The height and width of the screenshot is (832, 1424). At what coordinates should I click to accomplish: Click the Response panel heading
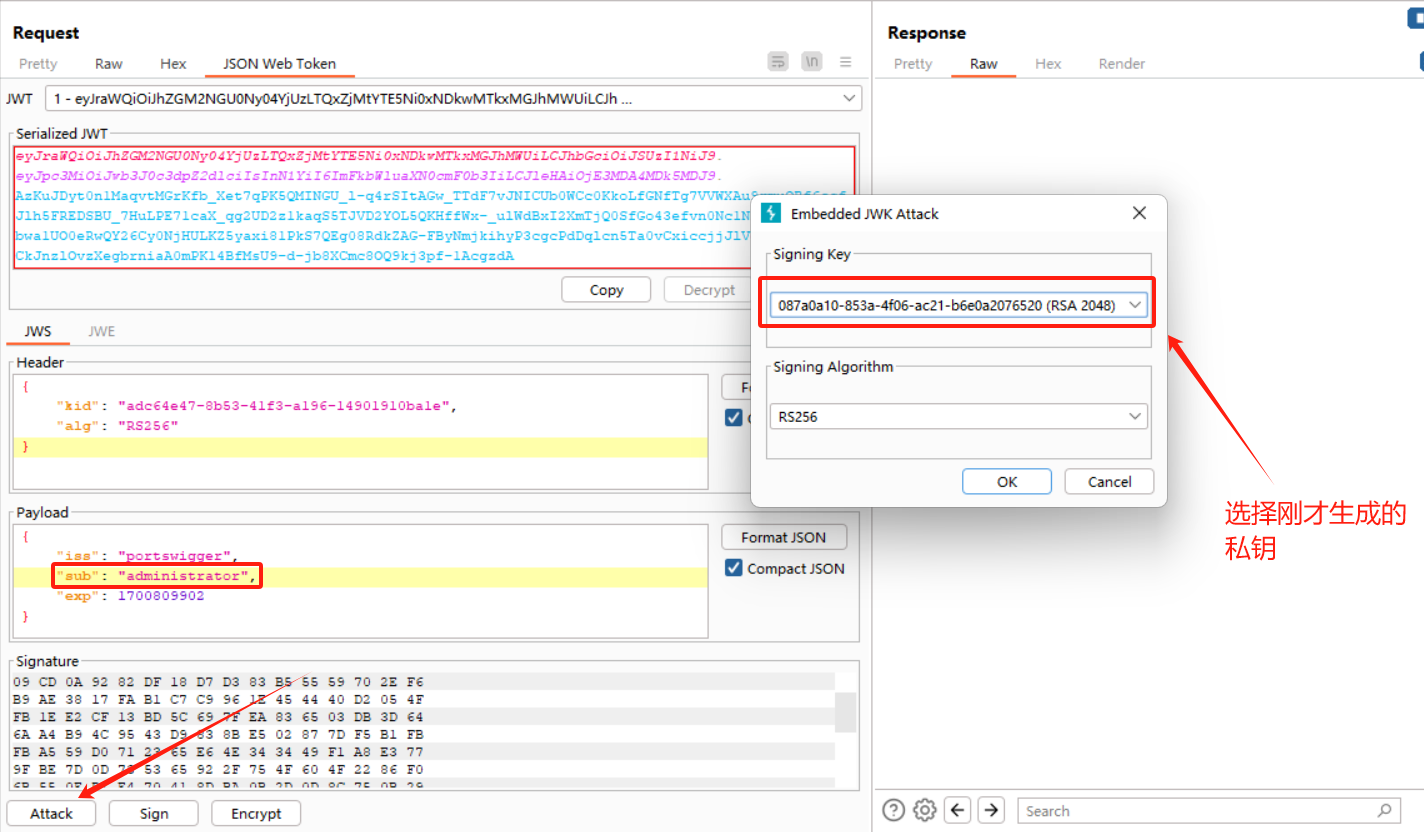click(927, 33)
